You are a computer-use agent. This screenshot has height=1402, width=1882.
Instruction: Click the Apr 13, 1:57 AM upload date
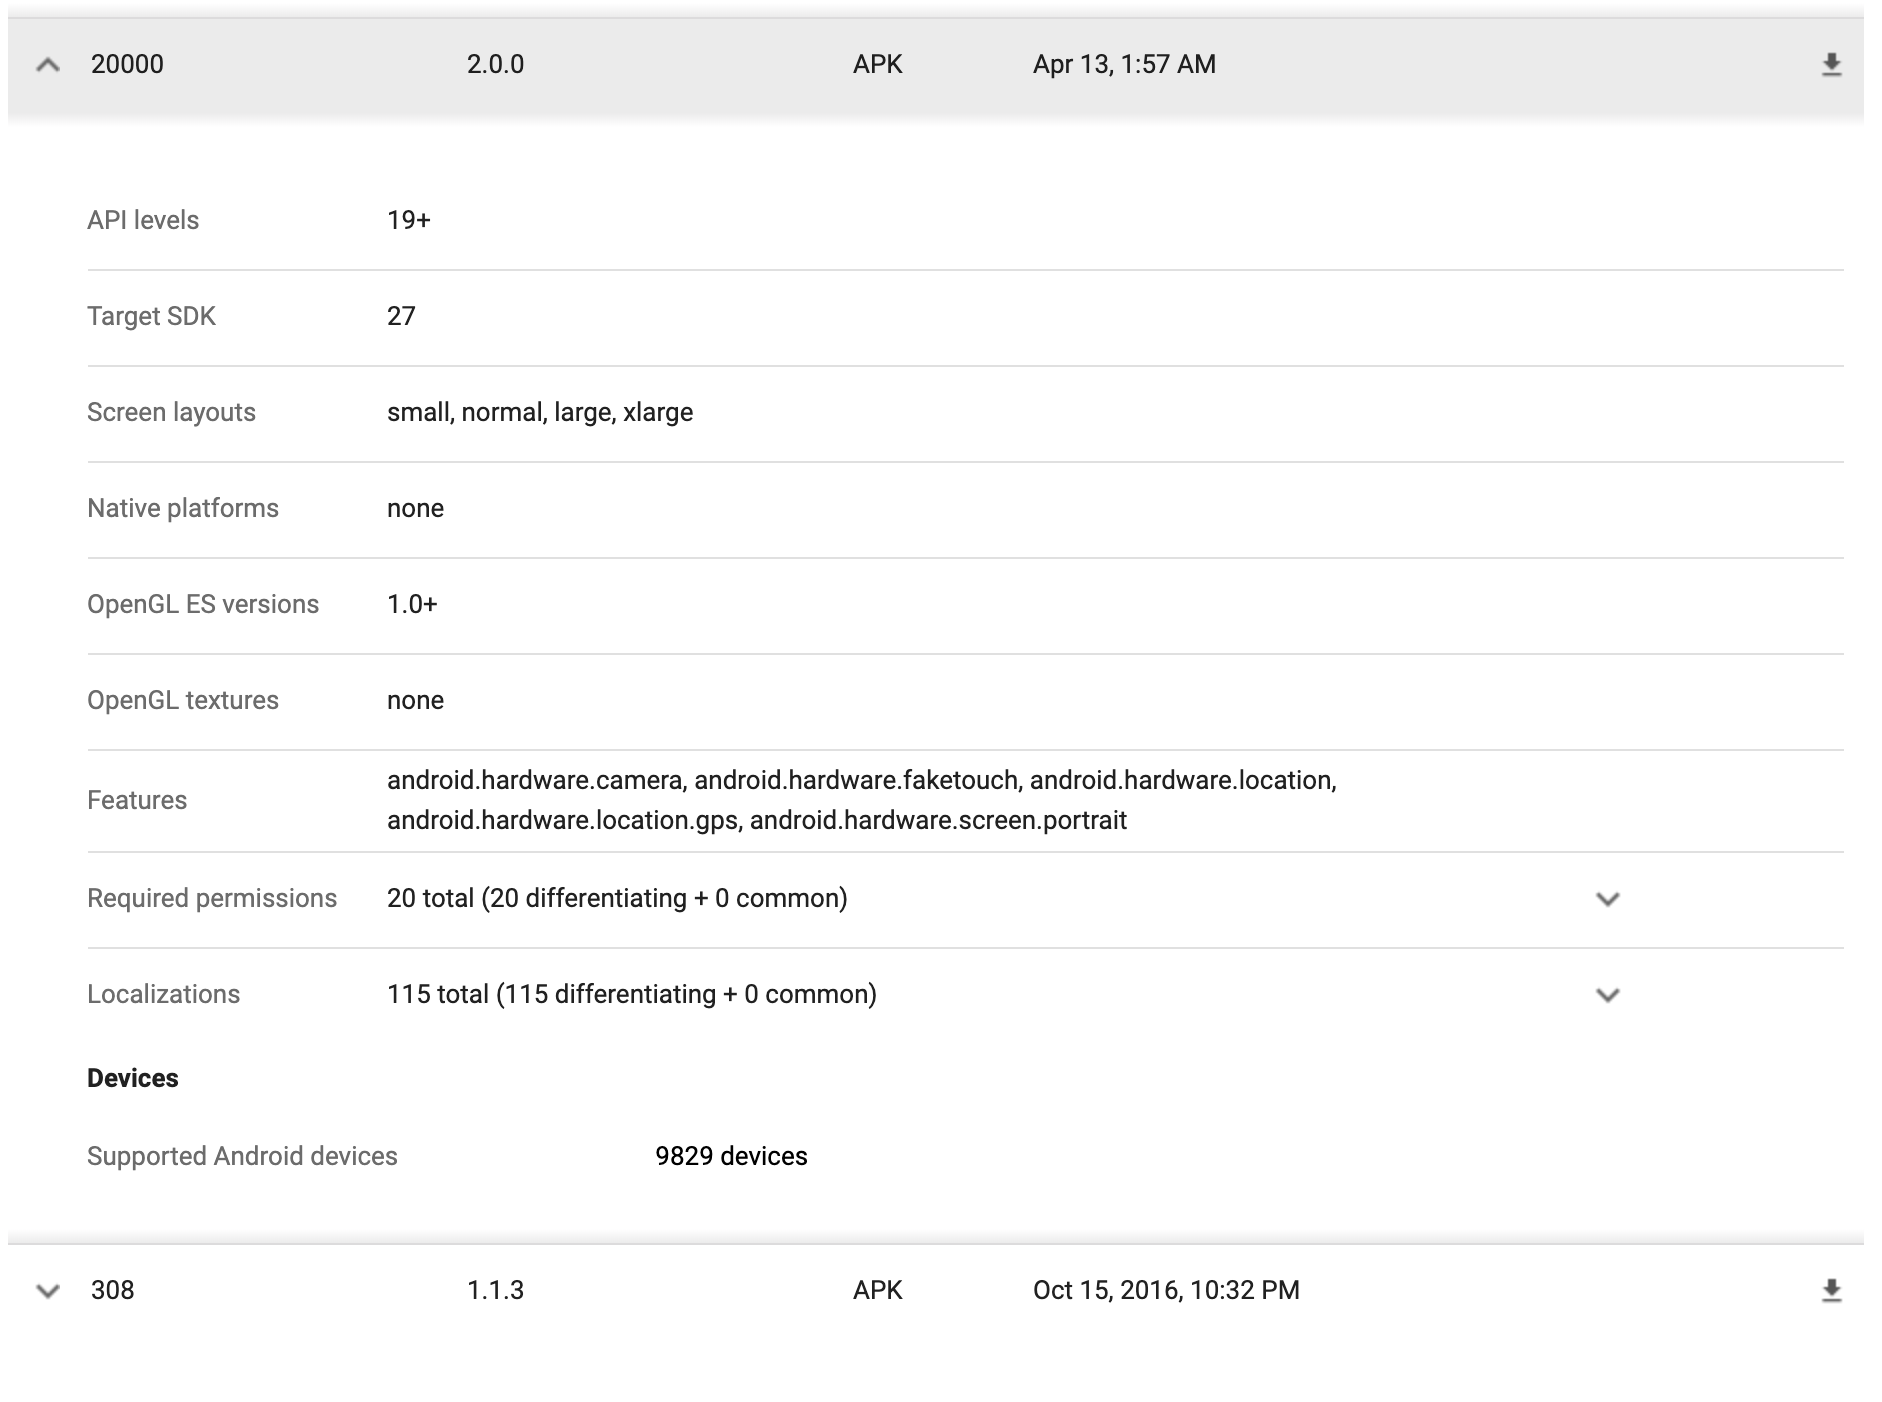coord(1124,65)
